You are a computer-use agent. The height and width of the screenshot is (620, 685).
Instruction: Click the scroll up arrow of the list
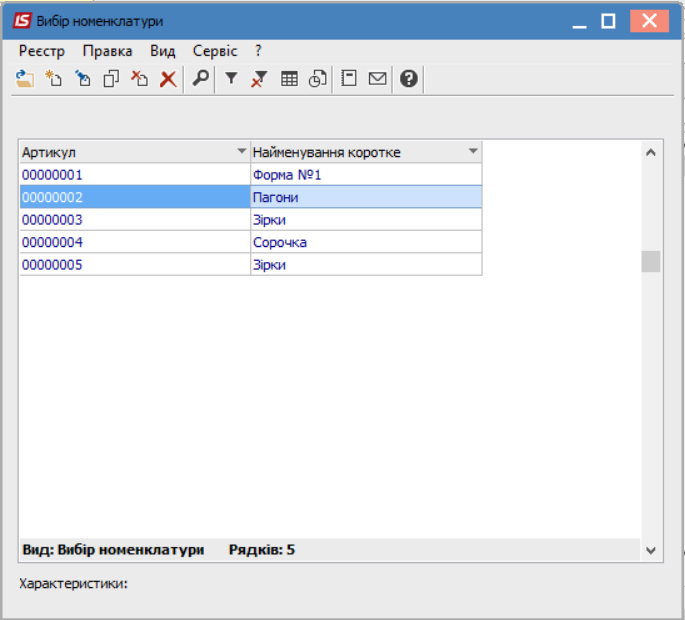click(x=650, y=152)
